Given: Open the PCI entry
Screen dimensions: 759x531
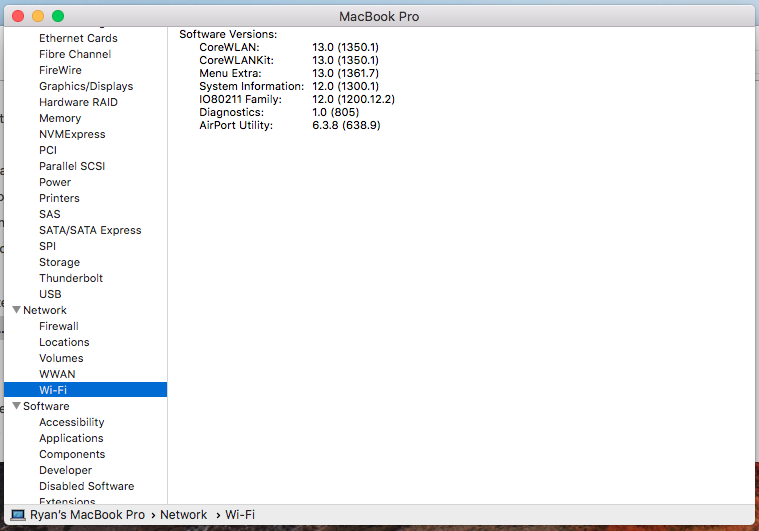Looking at the screenshot, I should [x=48, y=150].
